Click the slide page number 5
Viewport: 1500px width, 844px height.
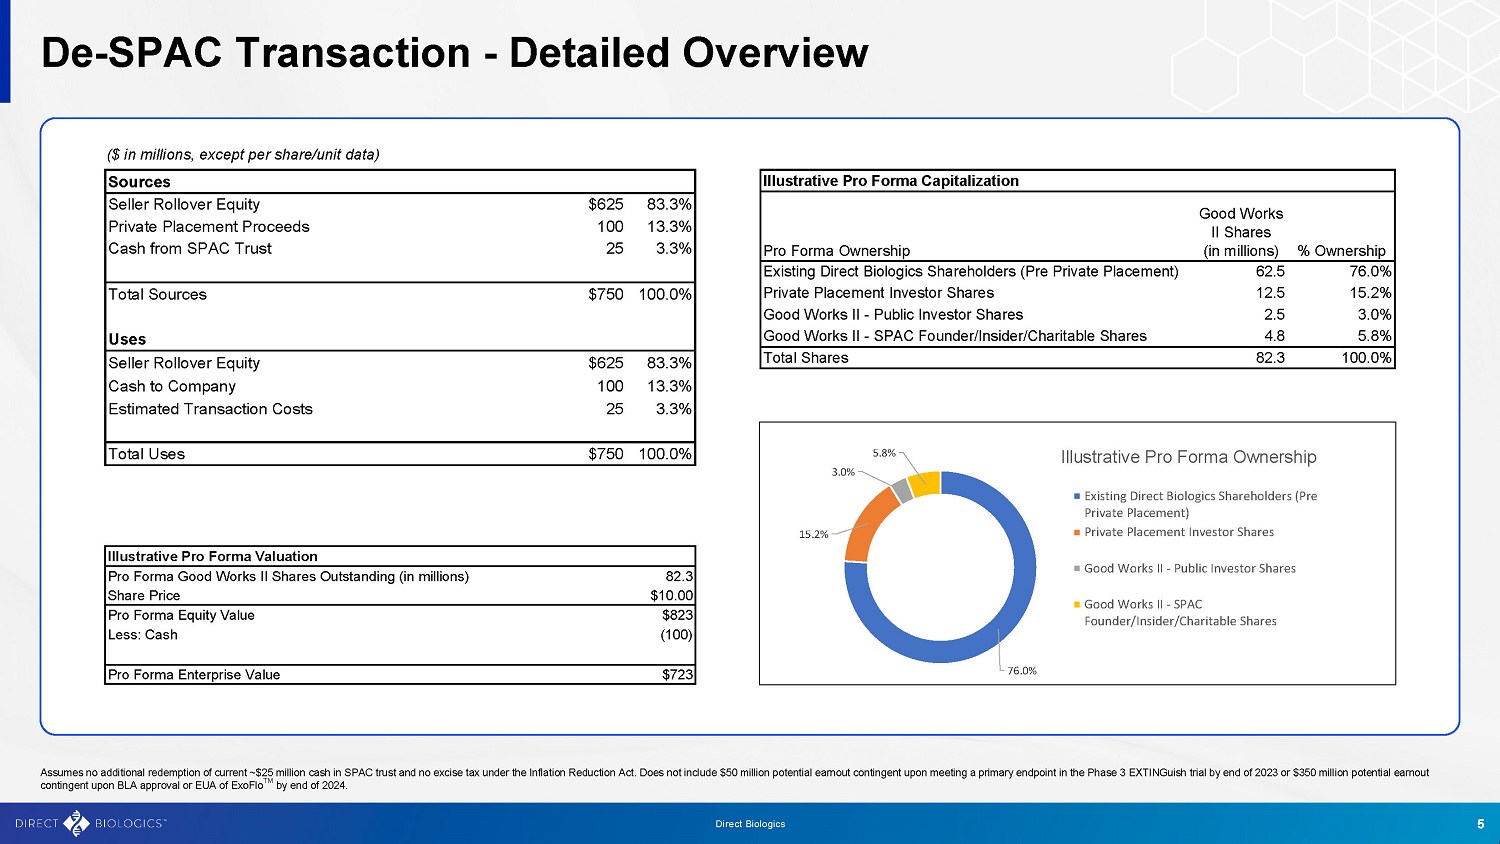click(x=1480, y=824)
